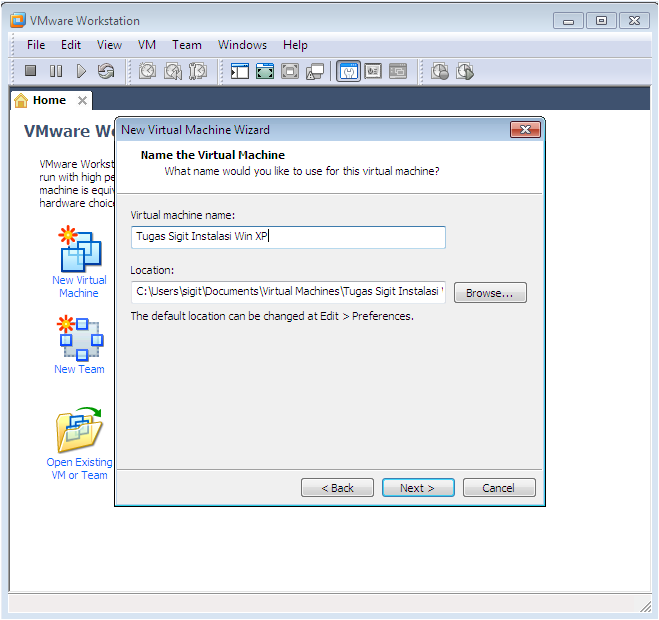Image resolution: width=659 pixels, height=620 pixels.
Task: Click the Next button in wizard
Action: click(418, 488)
